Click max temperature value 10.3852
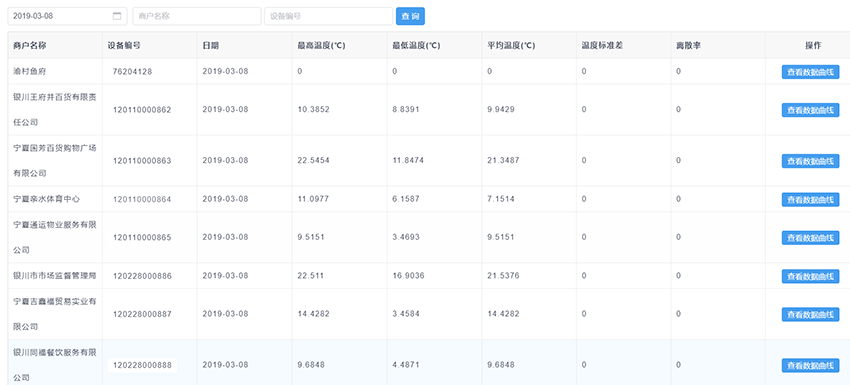 [313, 110]
